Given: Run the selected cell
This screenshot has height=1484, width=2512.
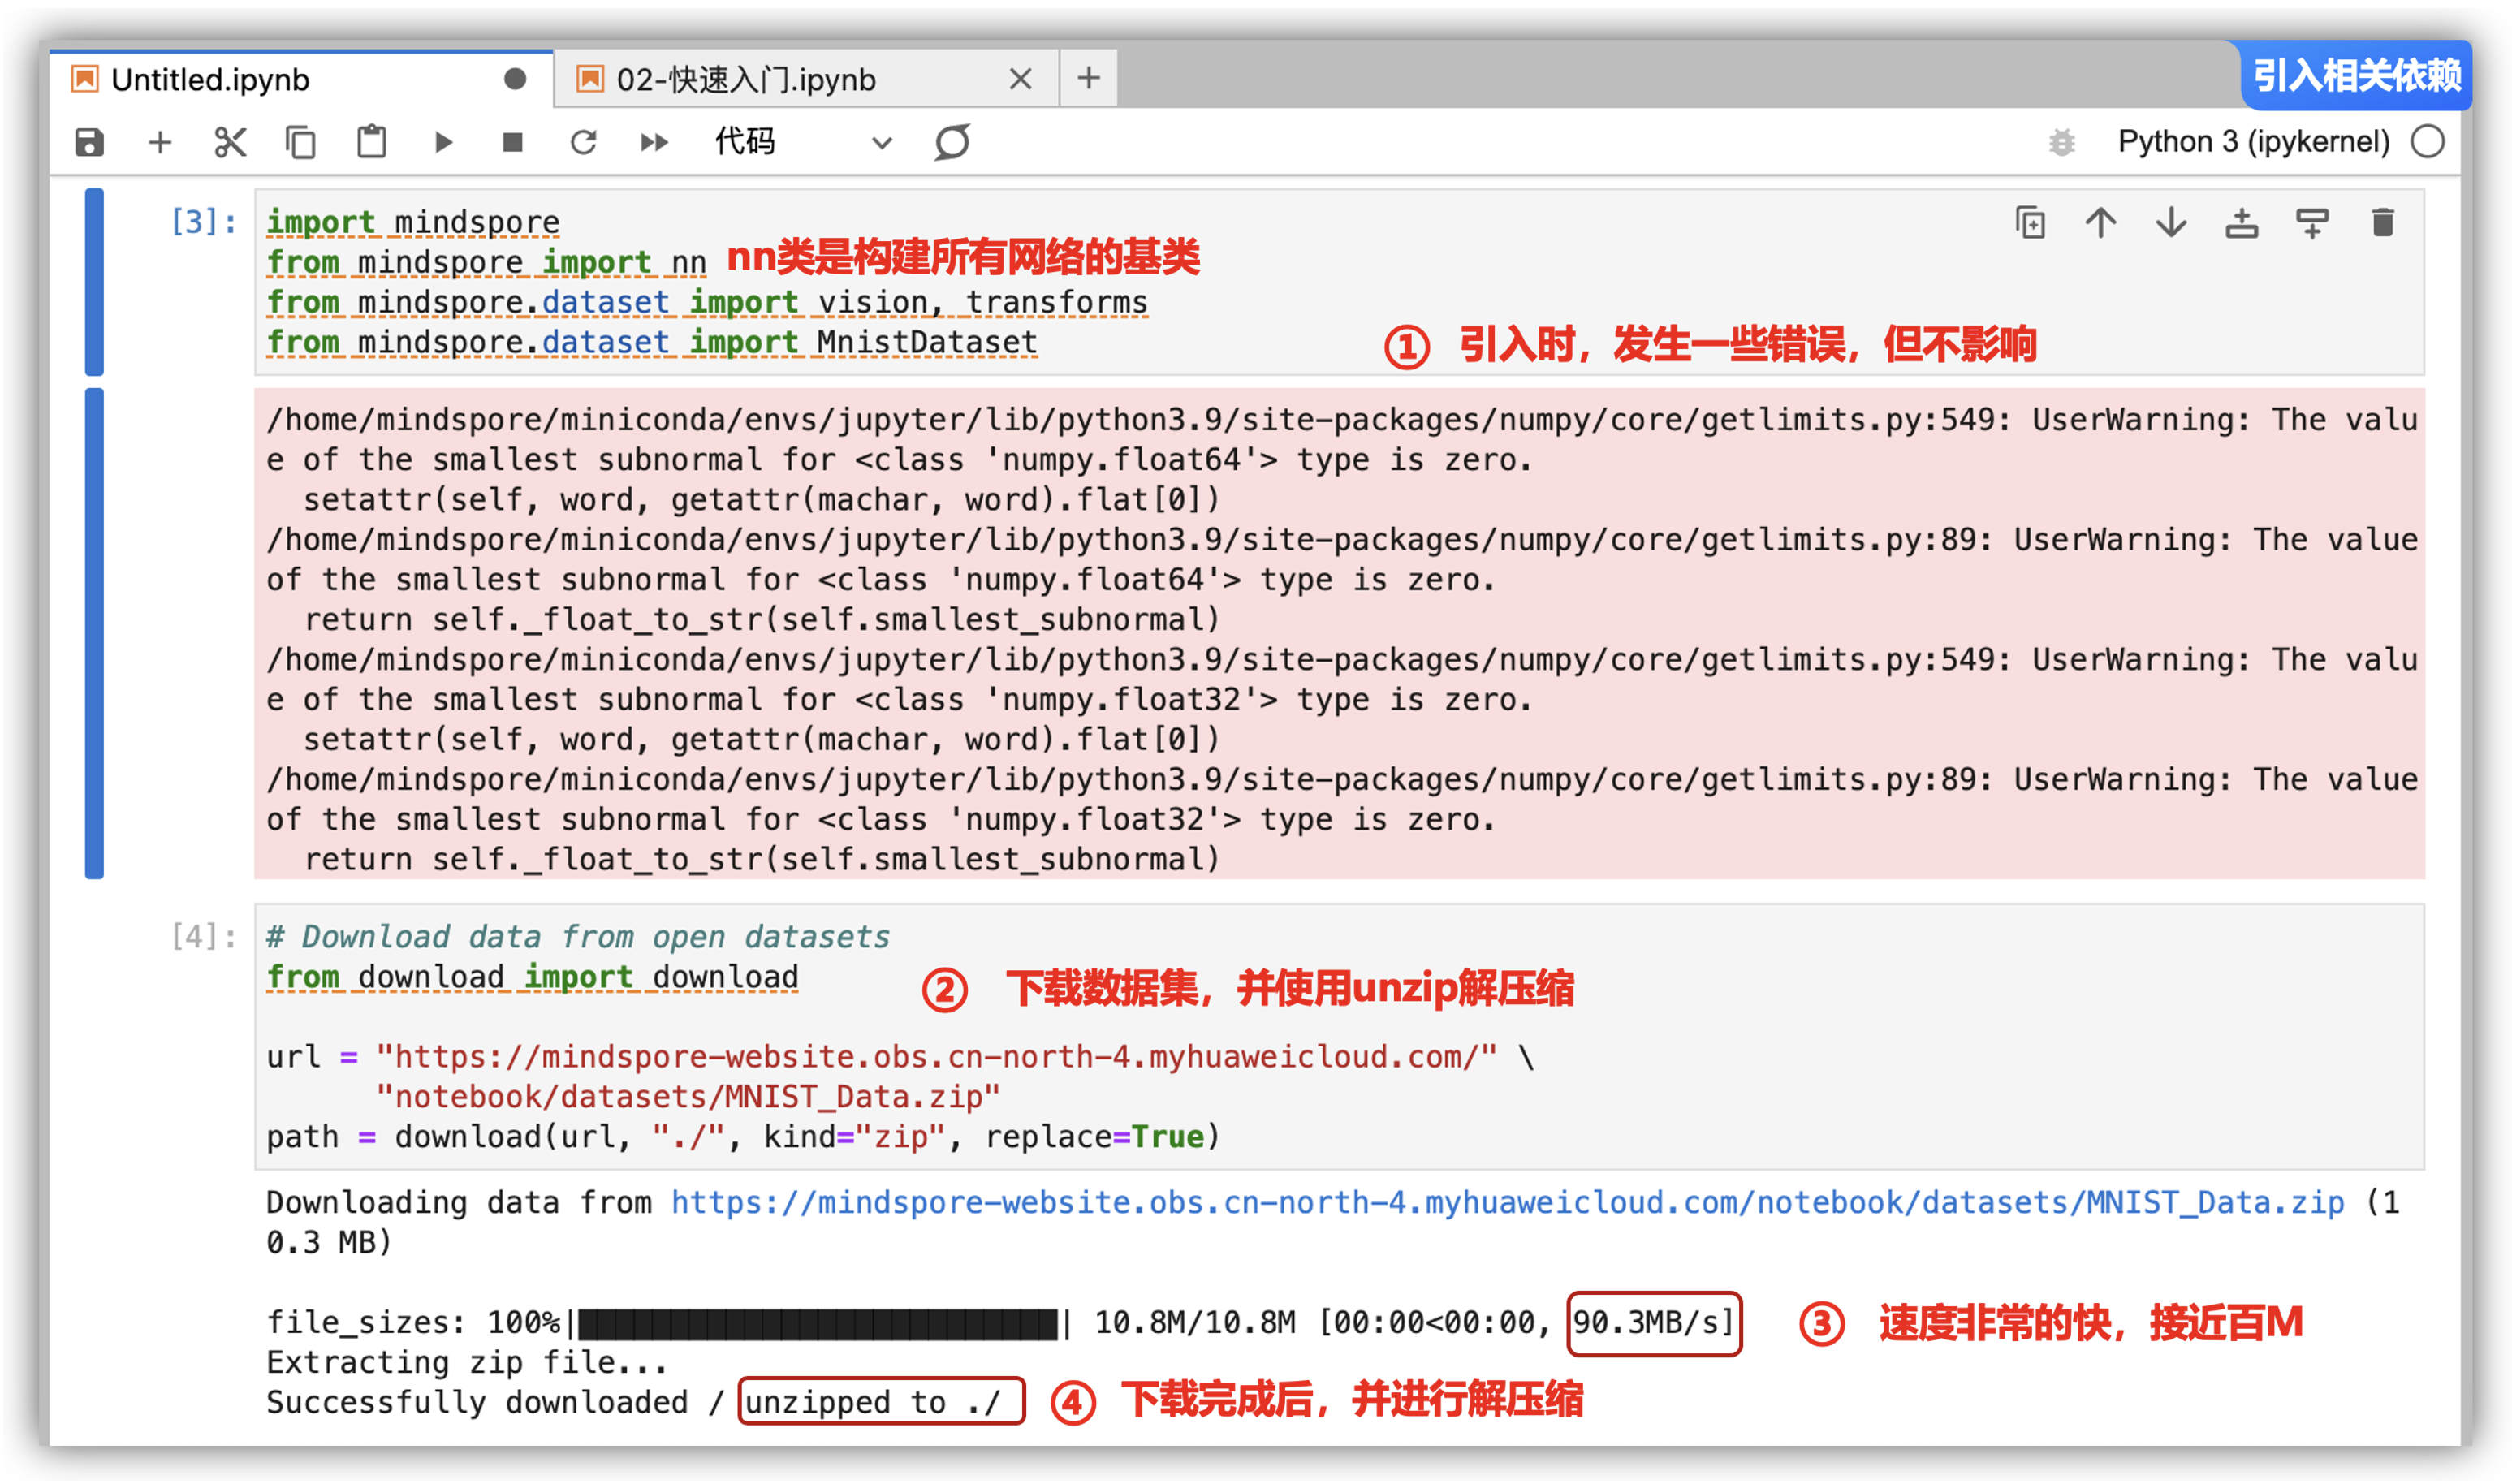Looking at the screenshot, I should point(443,142).
